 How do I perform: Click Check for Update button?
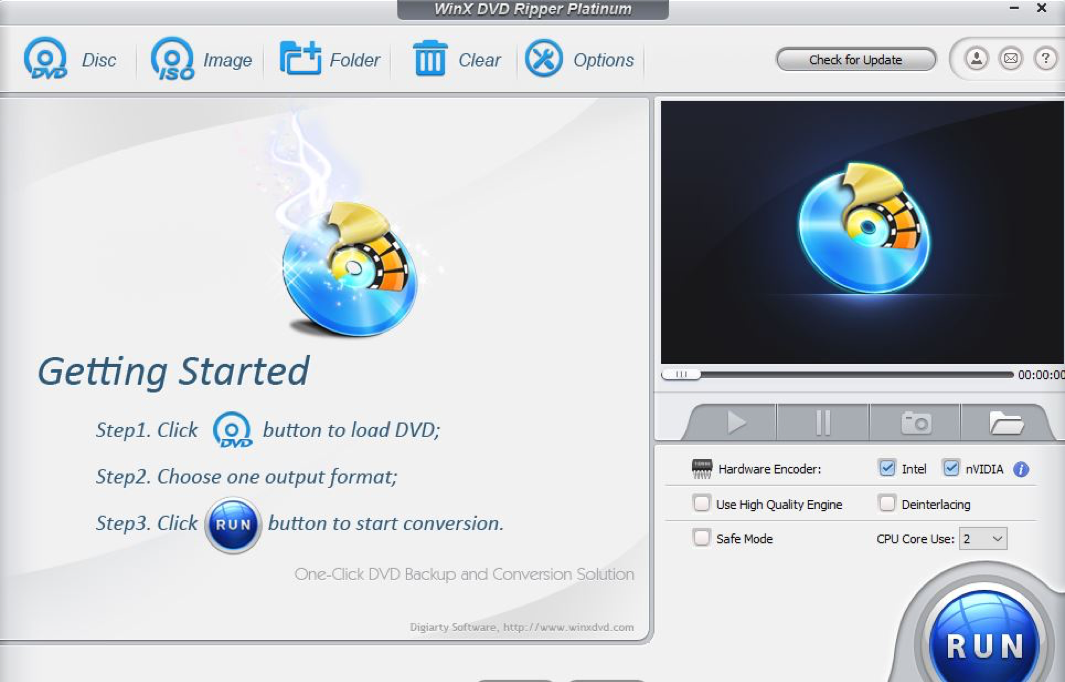click(855, 60)
